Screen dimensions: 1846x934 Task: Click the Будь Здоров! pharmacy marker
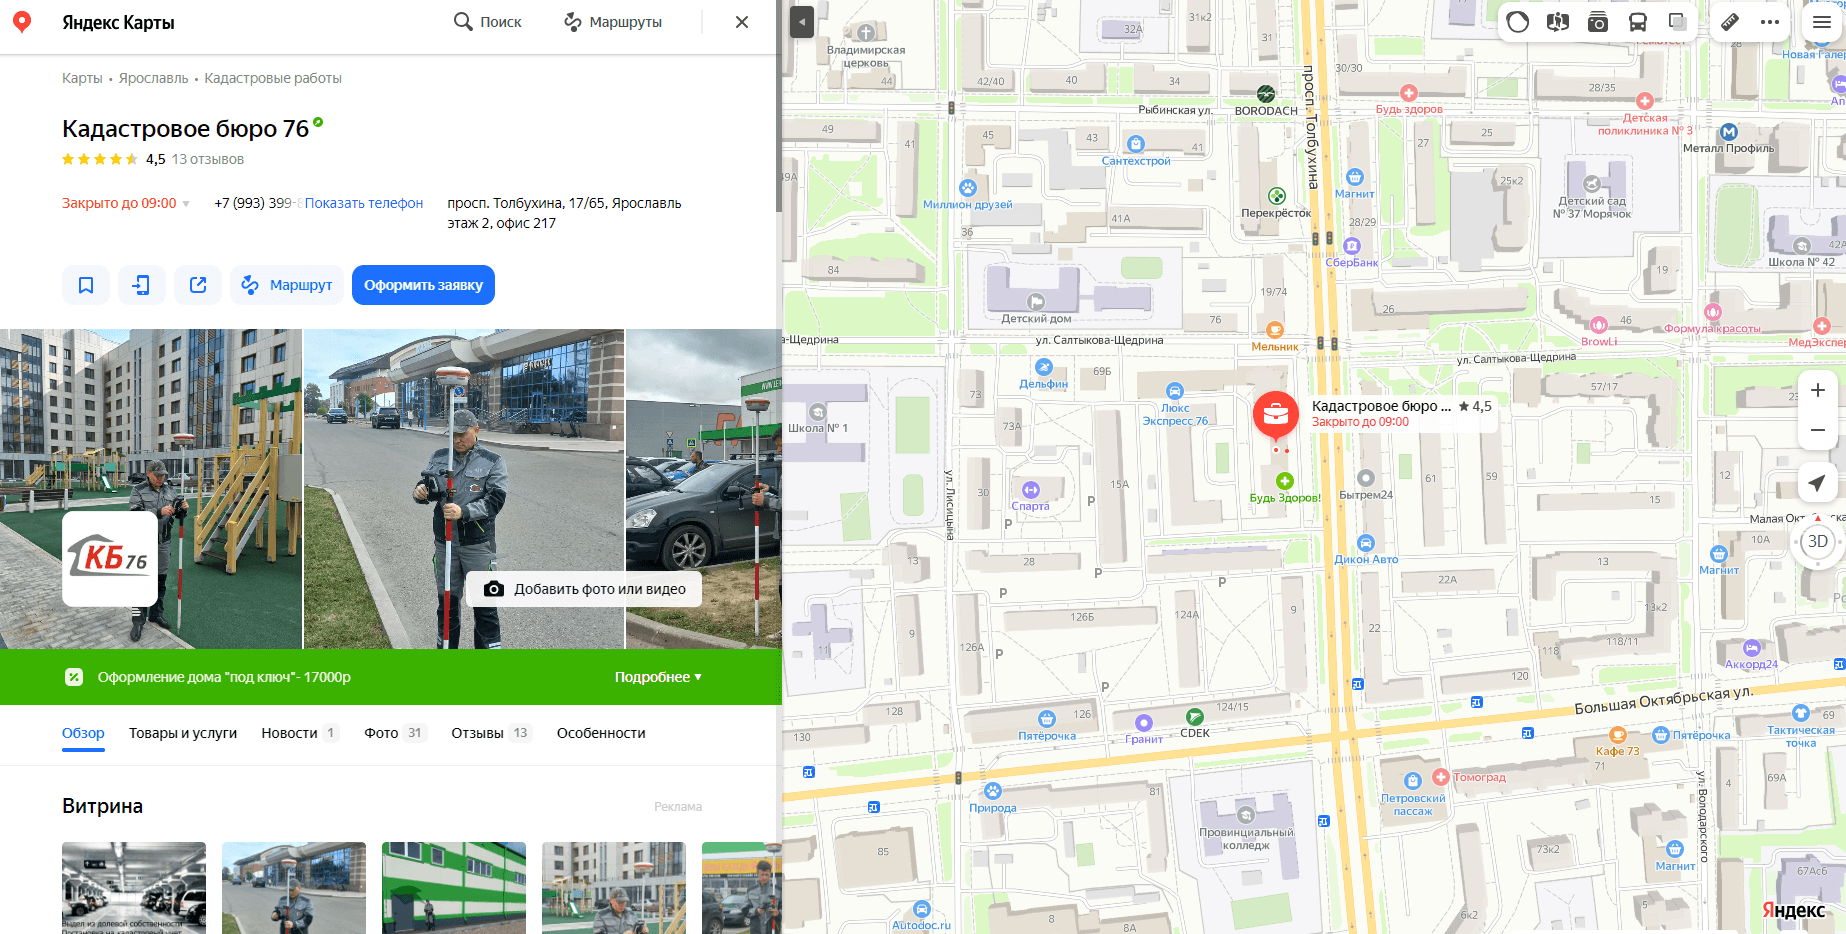pos(1285,481)
